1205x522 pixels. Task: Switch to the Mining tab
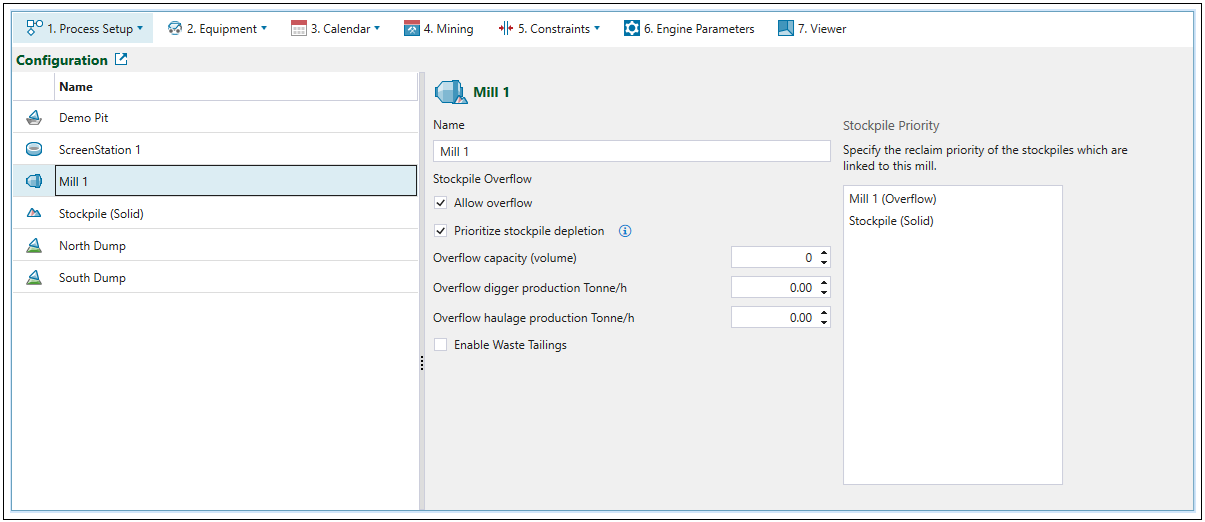(x=439, y=28)
